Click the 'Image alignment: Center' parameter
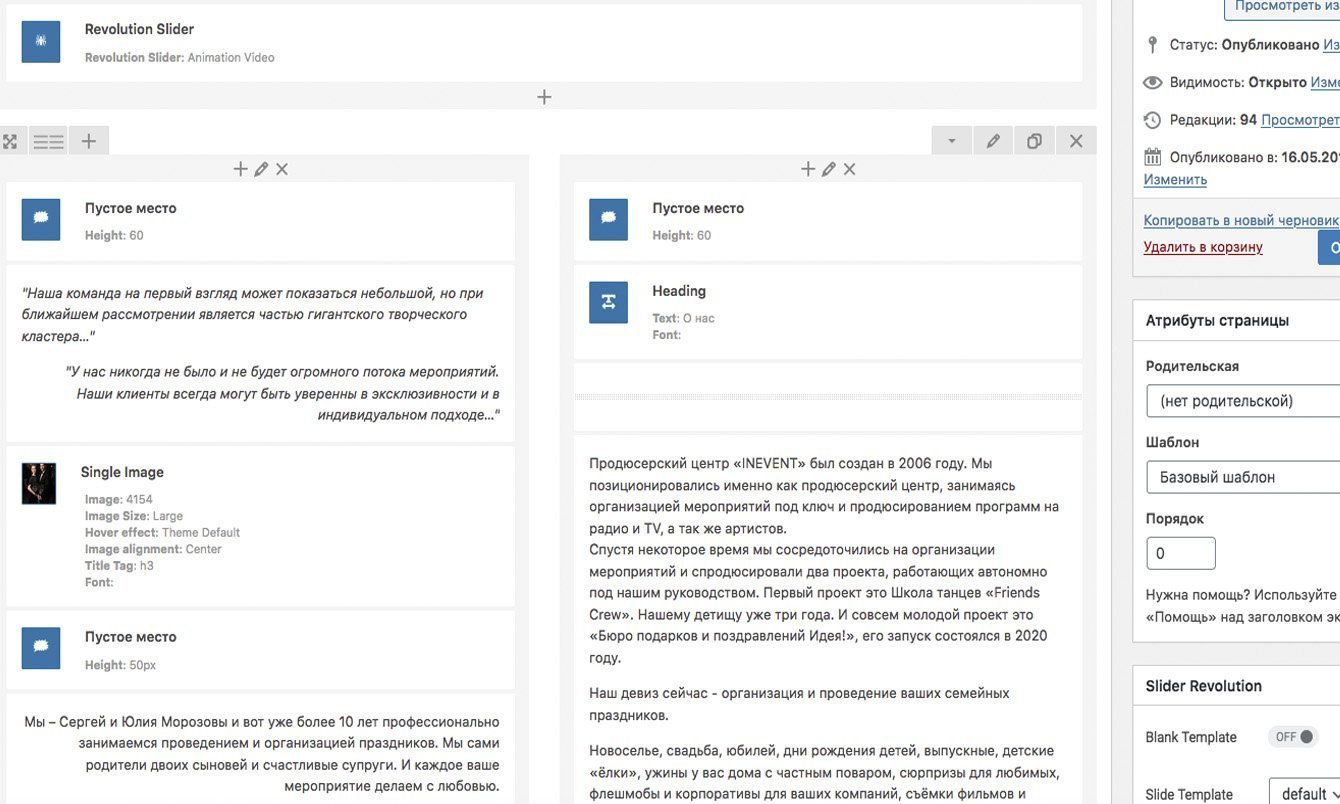 click(153, 549)
